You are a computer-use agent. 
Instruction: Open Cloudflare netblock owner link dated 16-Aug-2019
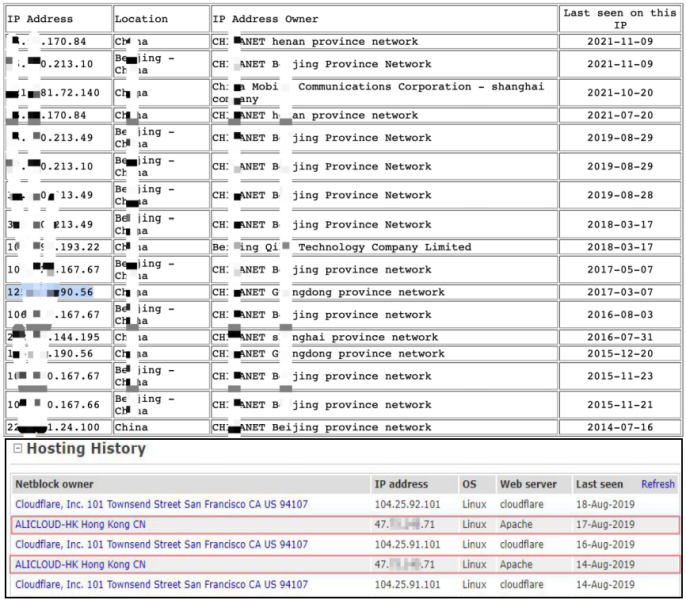[x=161, y=544]
